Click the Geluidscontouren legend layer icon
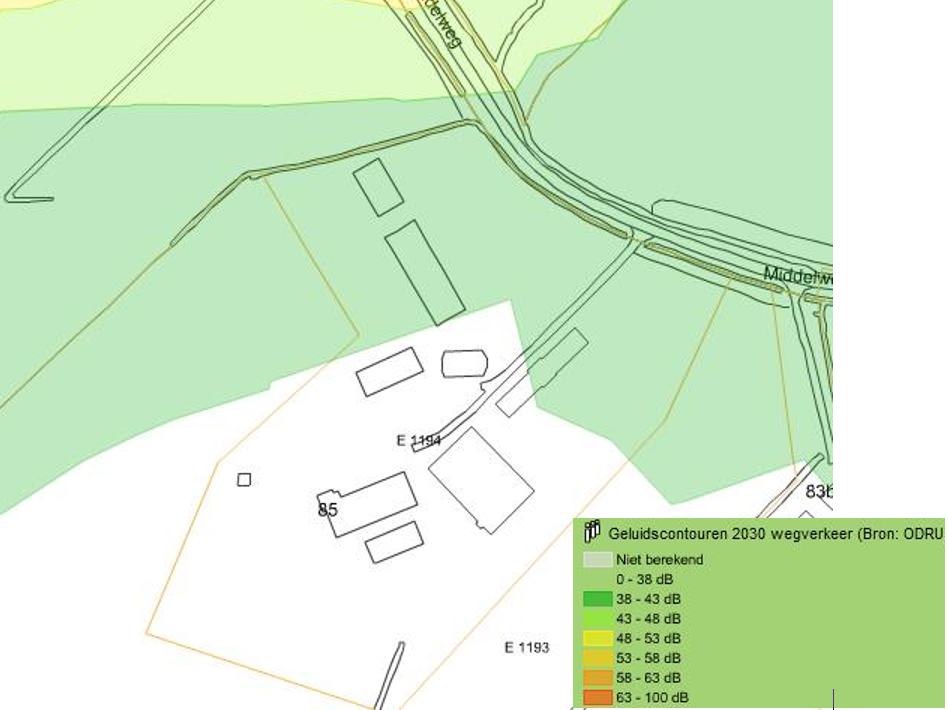 tap(592, 532)
